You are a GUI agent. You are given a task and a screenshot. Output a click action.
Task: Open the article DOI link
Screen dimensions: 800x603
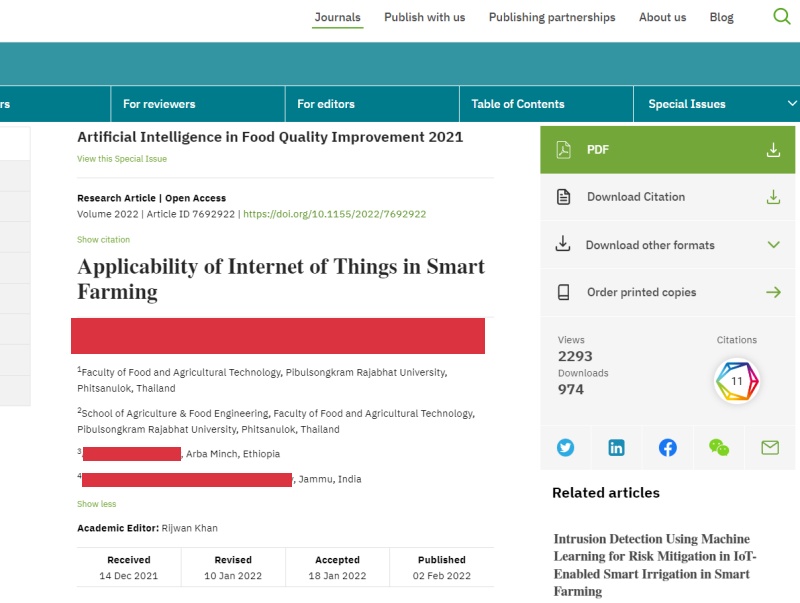(x=335, y=214)
